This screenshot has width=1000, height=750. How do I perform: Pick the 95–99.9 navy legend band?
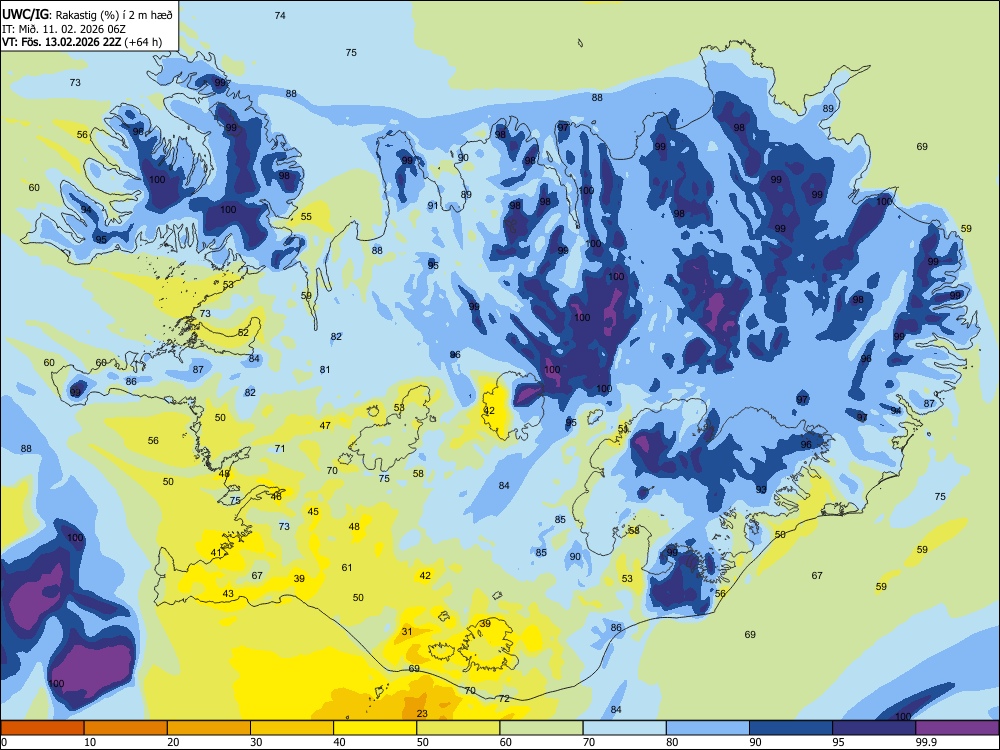click(x=874, y=728)
